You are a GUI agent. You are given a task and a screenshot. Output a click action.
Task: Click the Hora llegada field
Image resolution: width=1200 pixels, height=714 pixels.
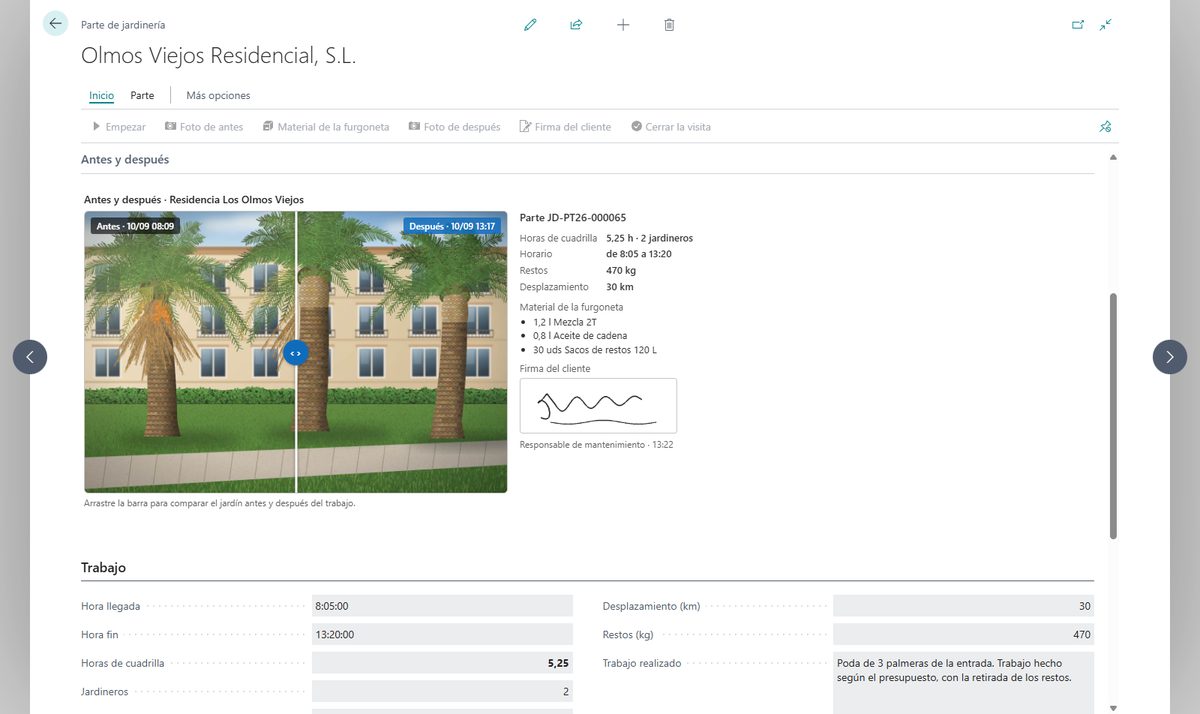pyautogui.click(x=442, y=606)
